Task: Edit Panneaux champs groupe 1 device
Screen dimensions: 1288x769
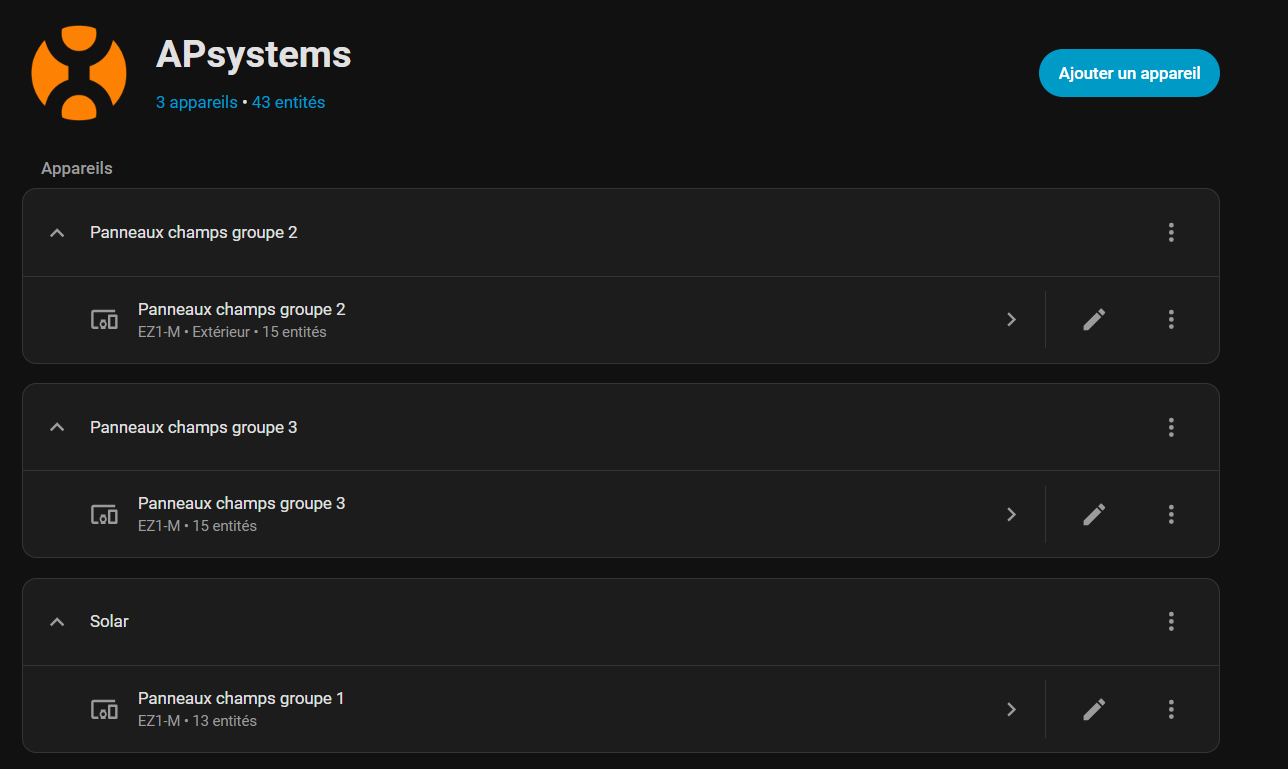Action: (x=1094, y=709)
